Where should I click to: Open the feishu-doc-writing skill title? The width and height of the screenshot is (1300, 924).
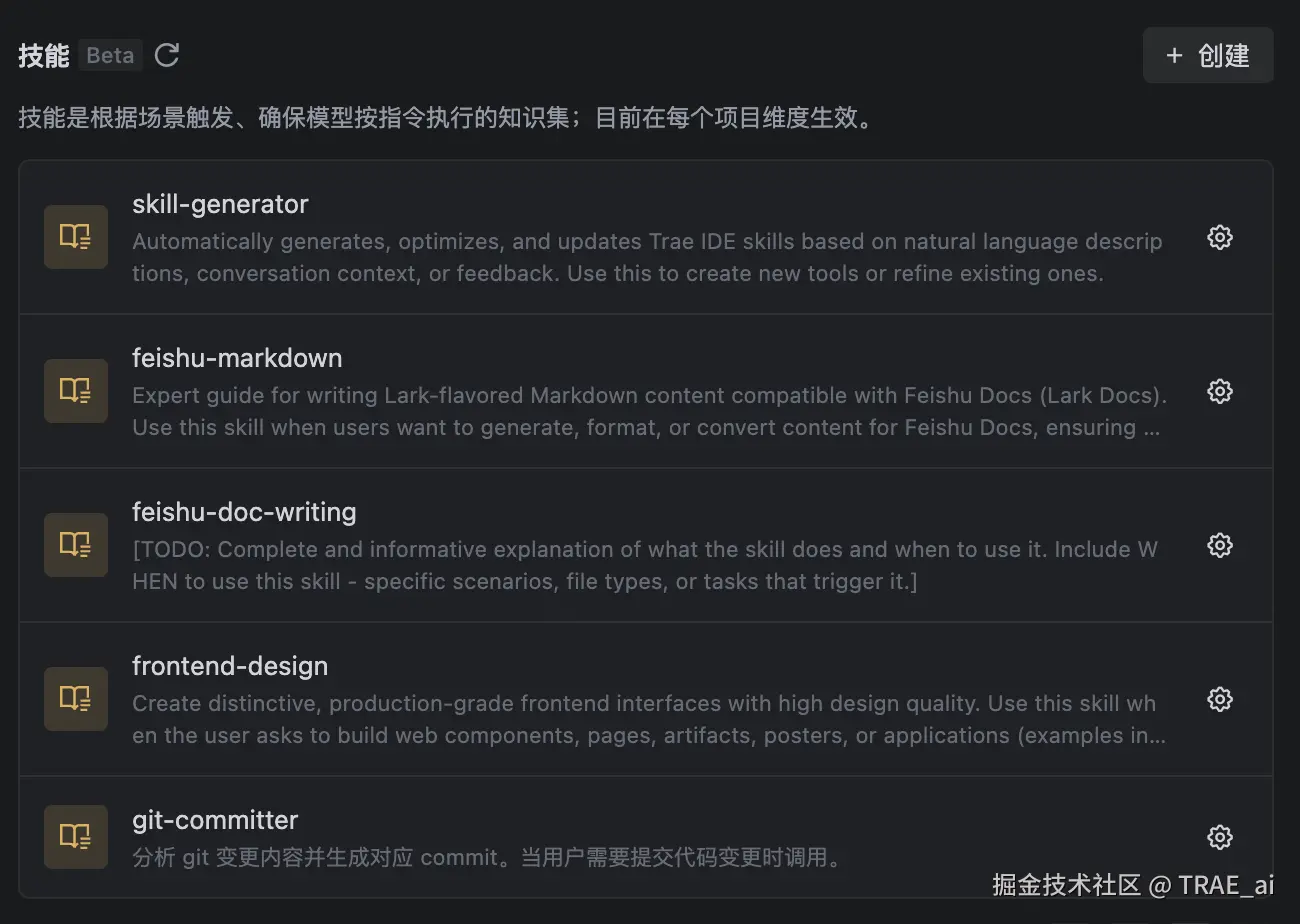coord(244,512)
